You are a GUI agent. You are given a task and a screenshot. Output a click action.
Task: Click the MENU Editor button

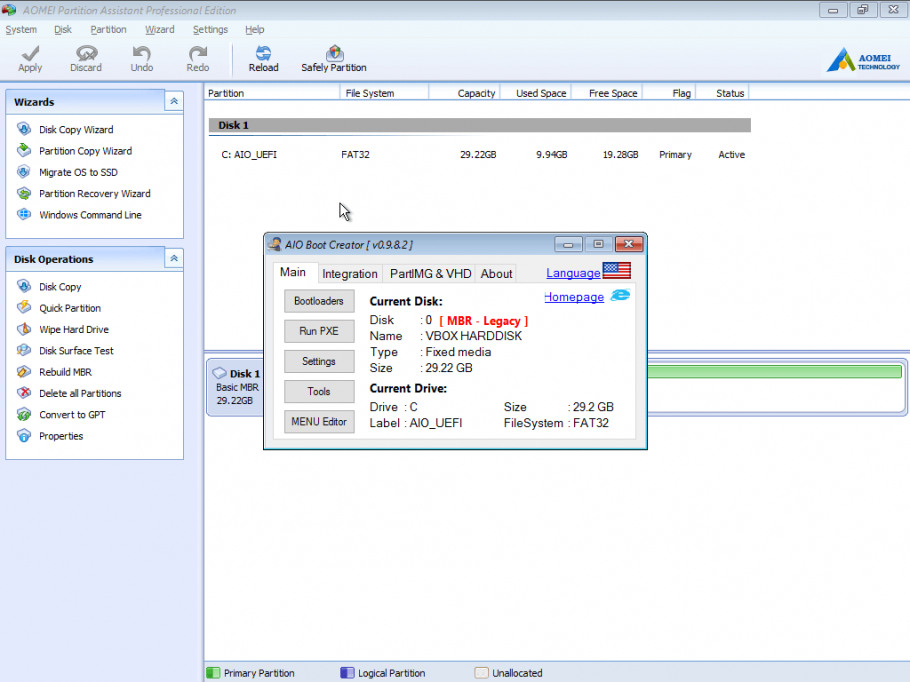click(x=319, y=422)
